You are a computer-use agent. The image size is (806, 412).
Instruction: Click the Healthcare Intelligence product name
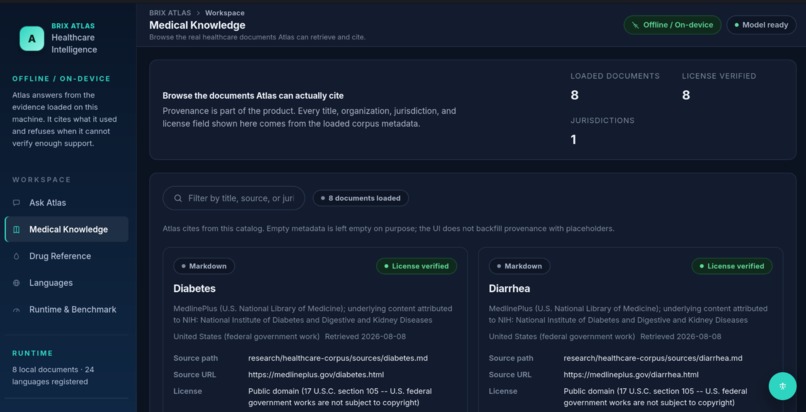tap(74, 44)
